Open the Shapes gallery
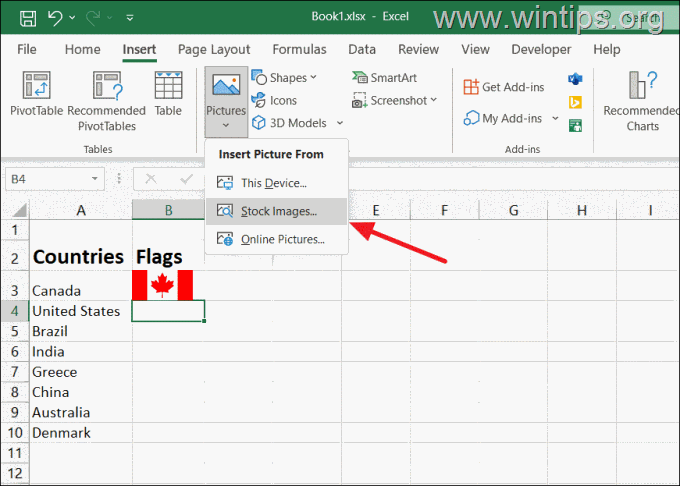The height and width of the screenshot is (486, 680). click(x=284, y=78)
